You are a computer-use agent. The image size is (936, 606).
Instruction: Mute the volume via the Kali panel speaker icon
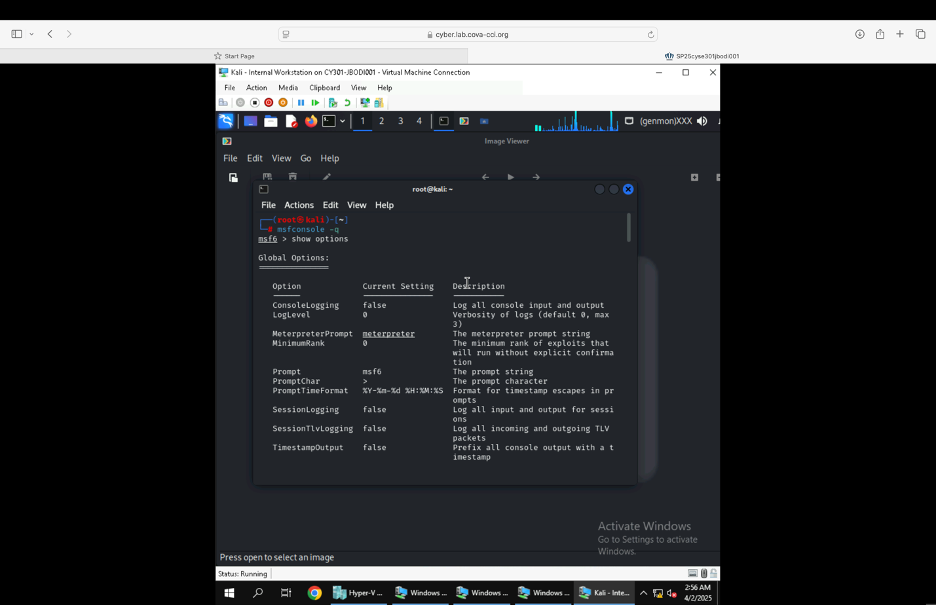702,121
